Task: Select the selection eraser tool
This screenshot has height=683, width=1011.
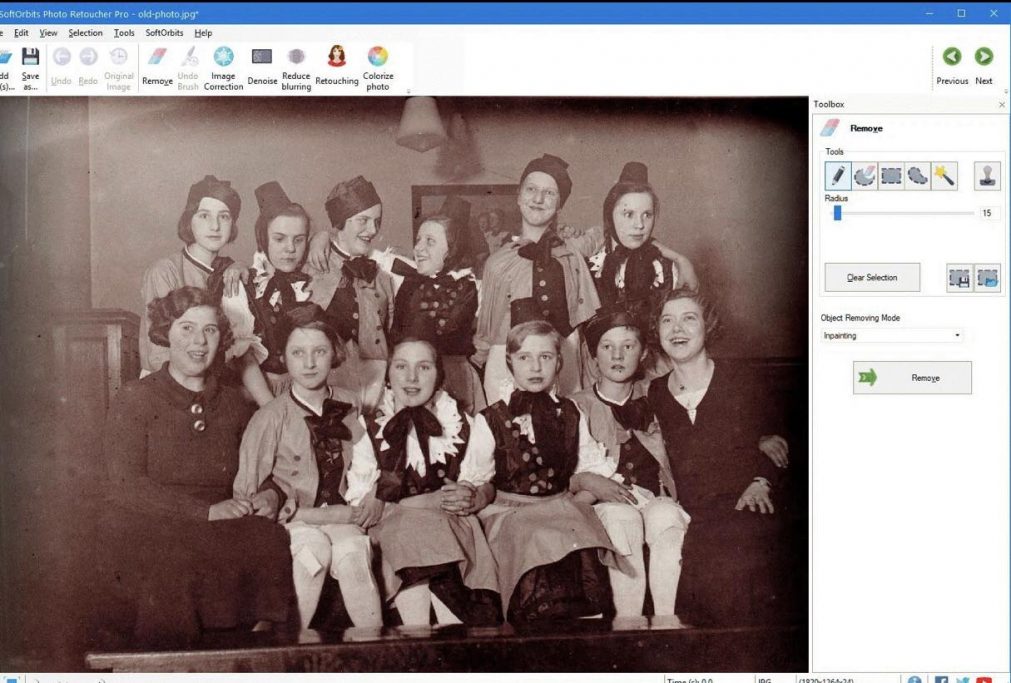Action: (x=864, y=177)
